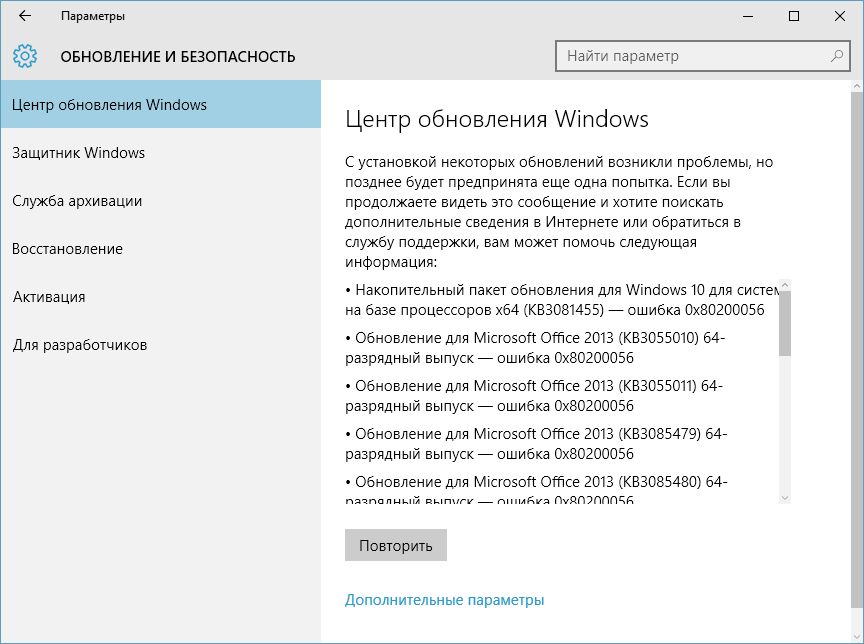Click the KB3081455 cumulative update error entry
This screenshot has height=644, width=864.
tap(562, 300)
